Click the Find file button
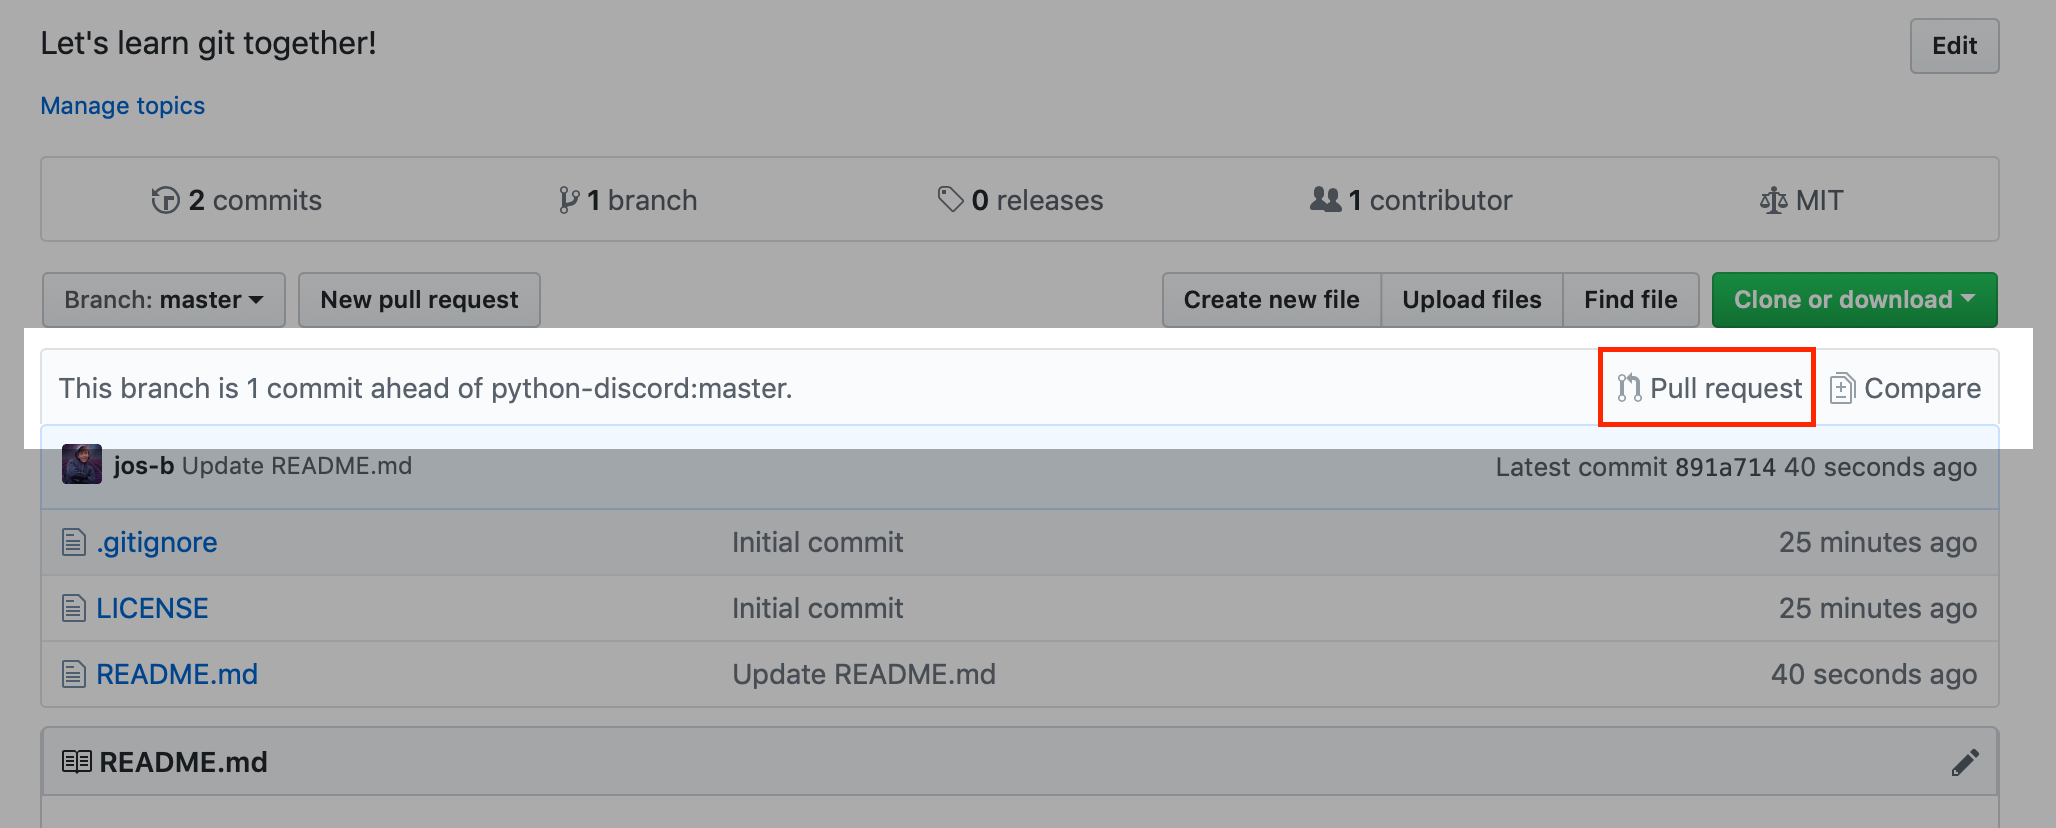Screen dimensions: 2056x828 pos(1630,300)
